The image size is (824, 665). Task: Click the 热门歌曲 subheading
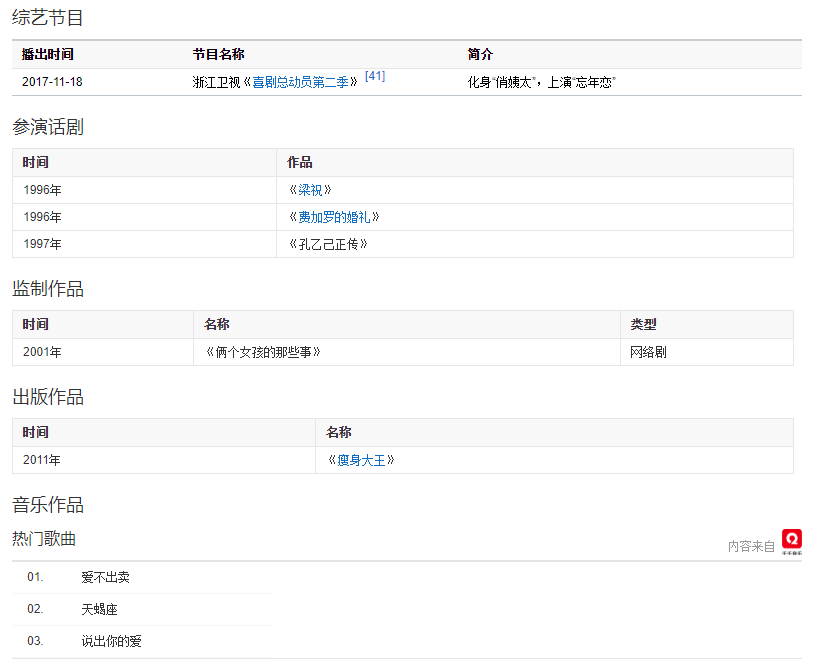tap(44, 538)
